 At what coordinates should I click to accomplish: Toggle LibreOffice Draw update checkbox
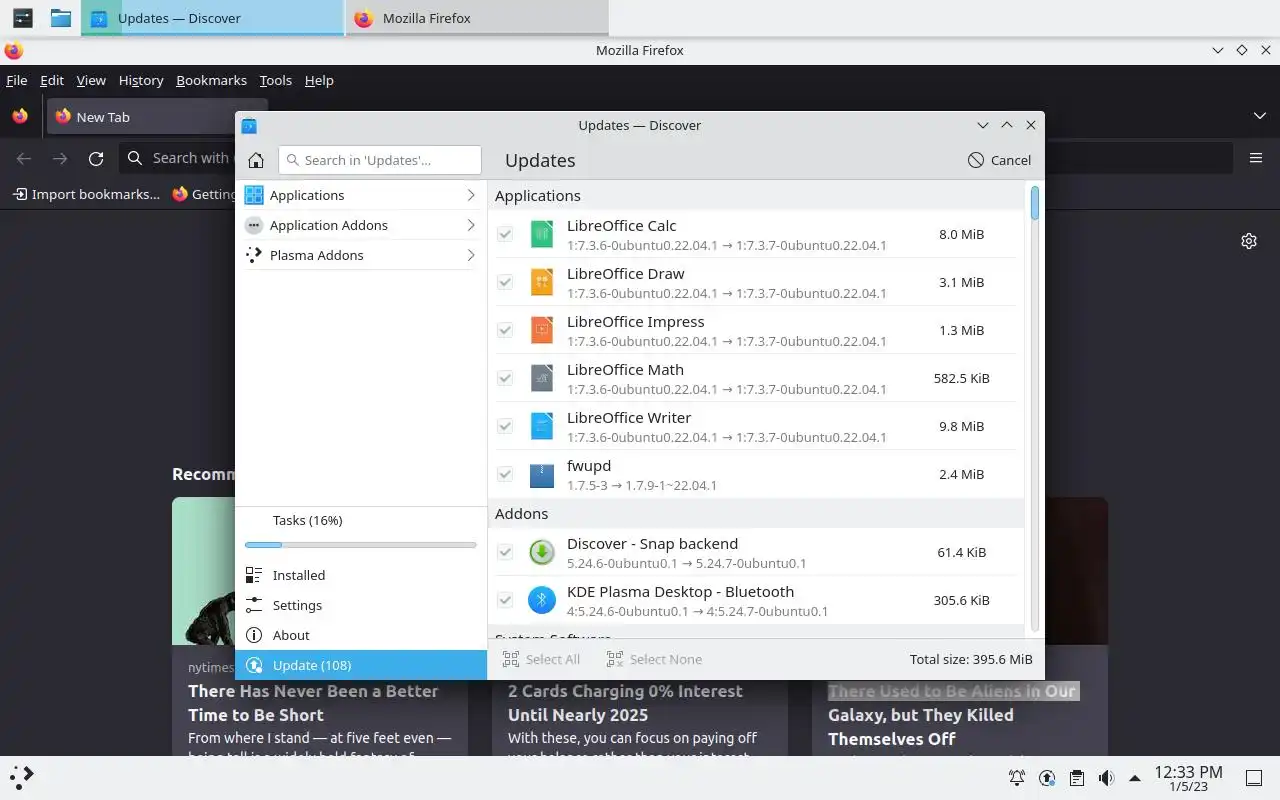(505, 282)
